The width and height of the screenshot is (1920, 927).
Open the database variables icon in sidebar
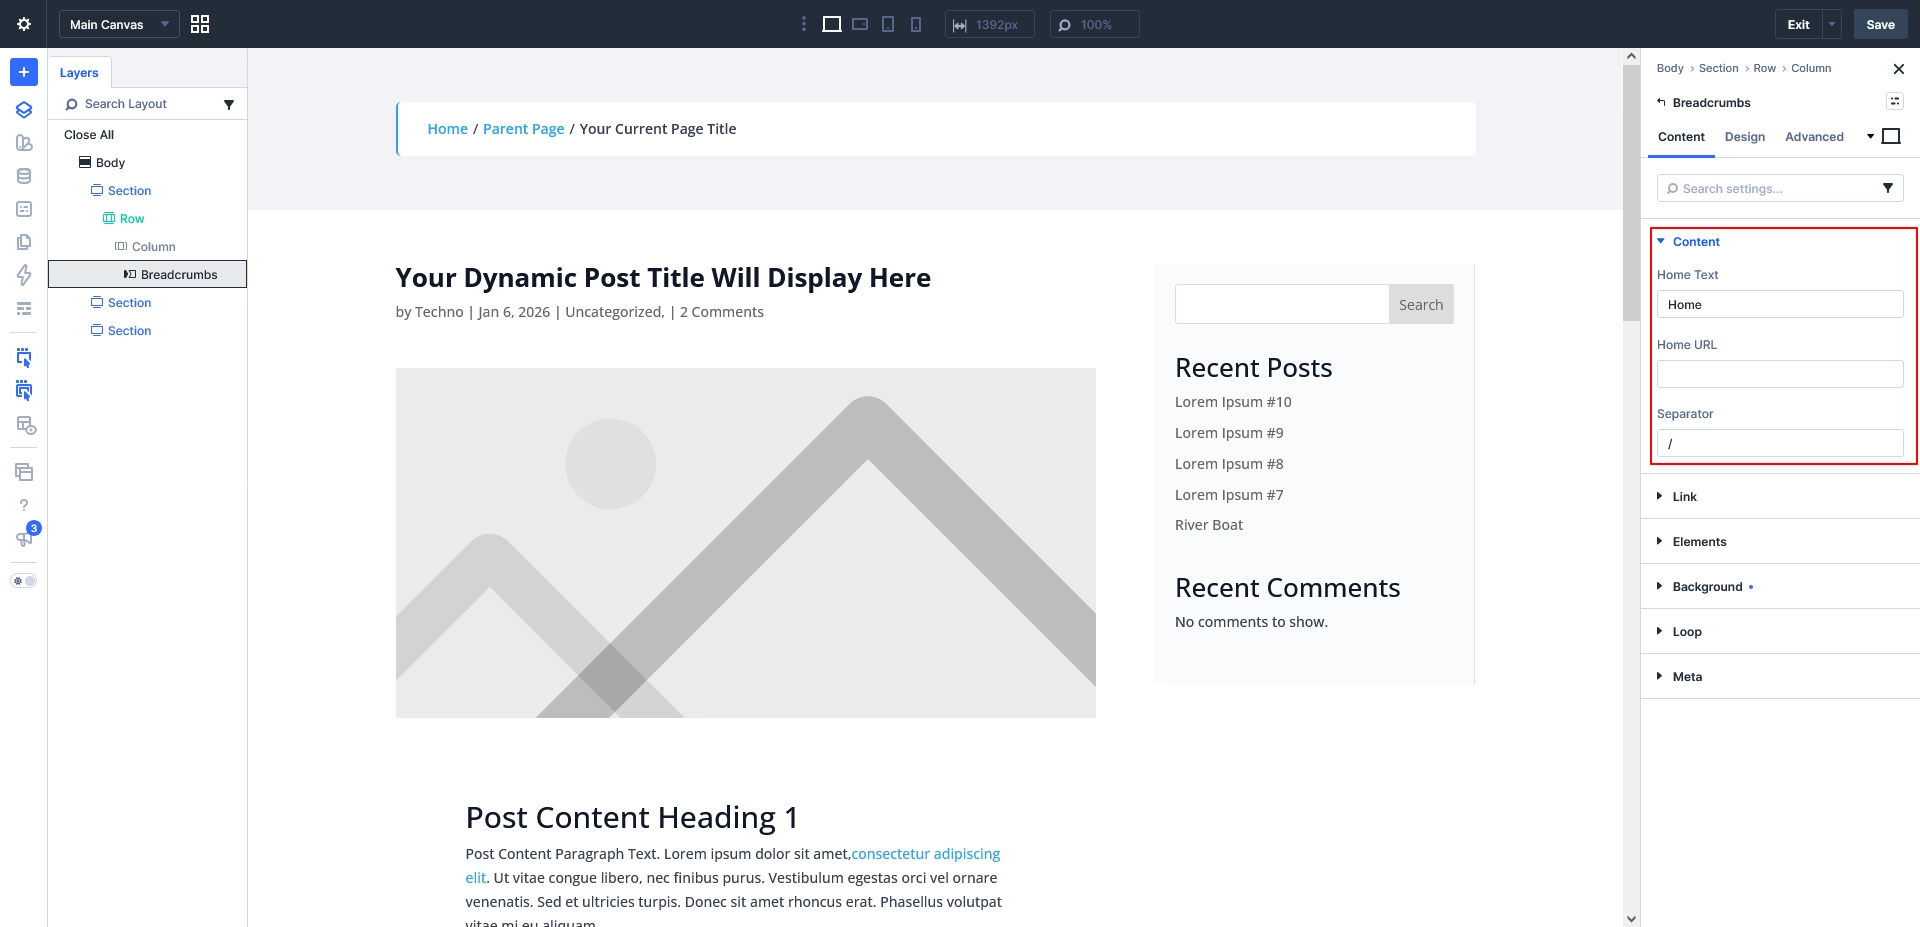(x=24, y=176)
